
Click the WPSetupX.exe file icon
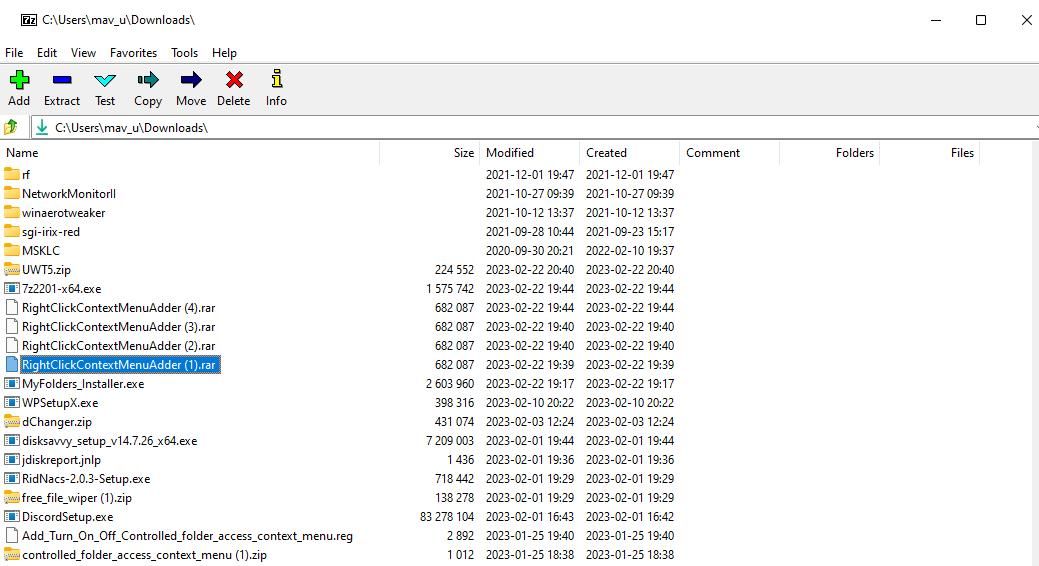click(x=11, y=402)
